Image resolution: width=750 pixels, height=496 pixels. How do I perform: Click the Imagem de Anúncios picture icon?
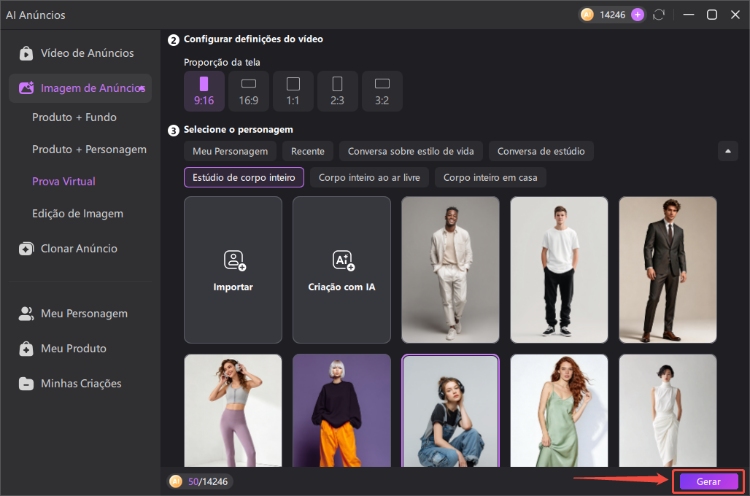(x=26, y=88)
